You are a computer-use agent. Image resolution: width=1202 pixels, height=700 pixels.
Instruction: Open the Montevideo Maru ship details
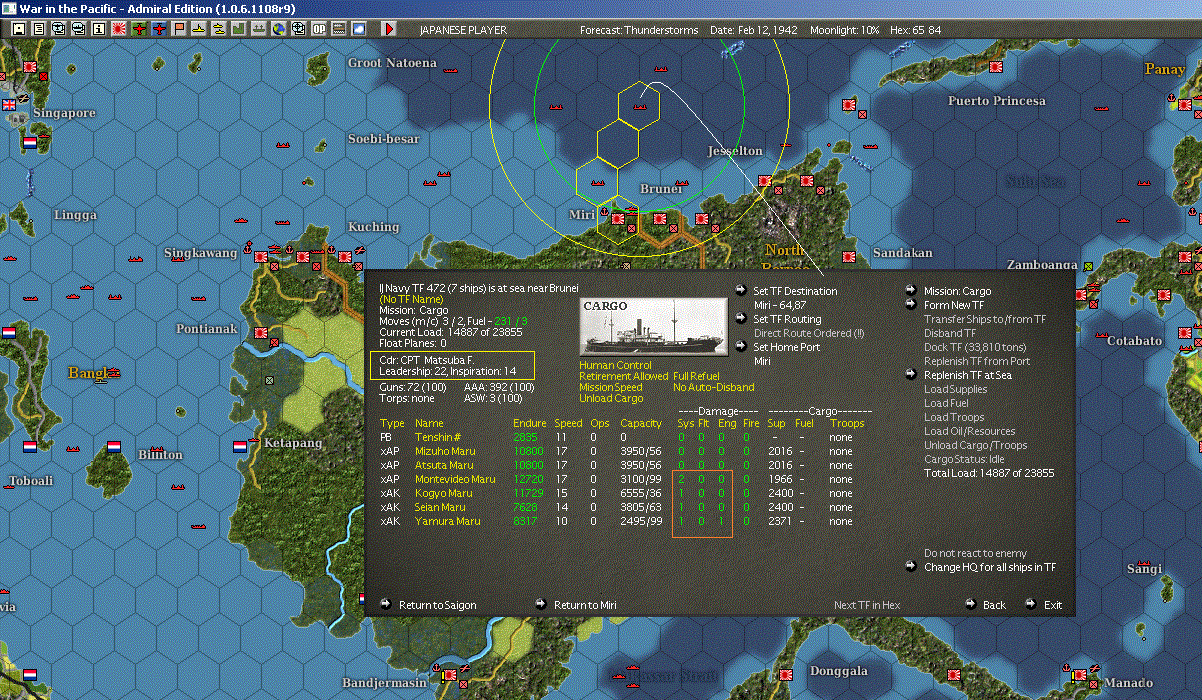455,479
